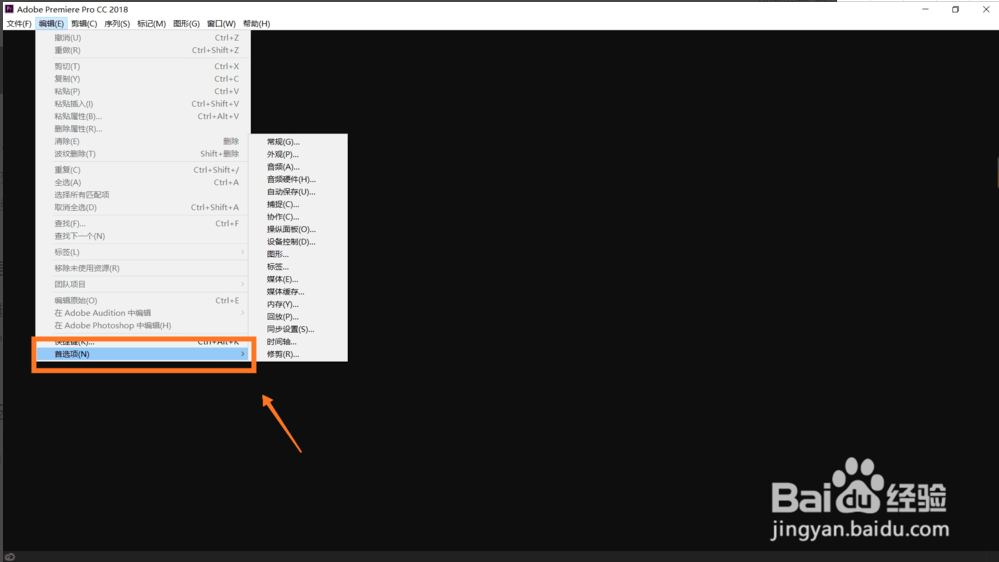Open 常规(G)... preferences
Screen dimensions: 999x562
(x=298, y=142)
